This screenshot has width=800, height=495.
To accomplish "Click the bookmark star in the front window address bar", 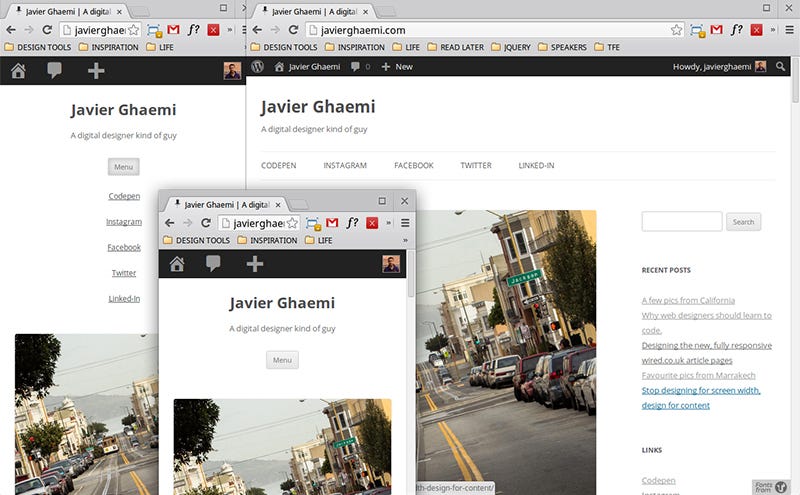I will click(292, 223).
